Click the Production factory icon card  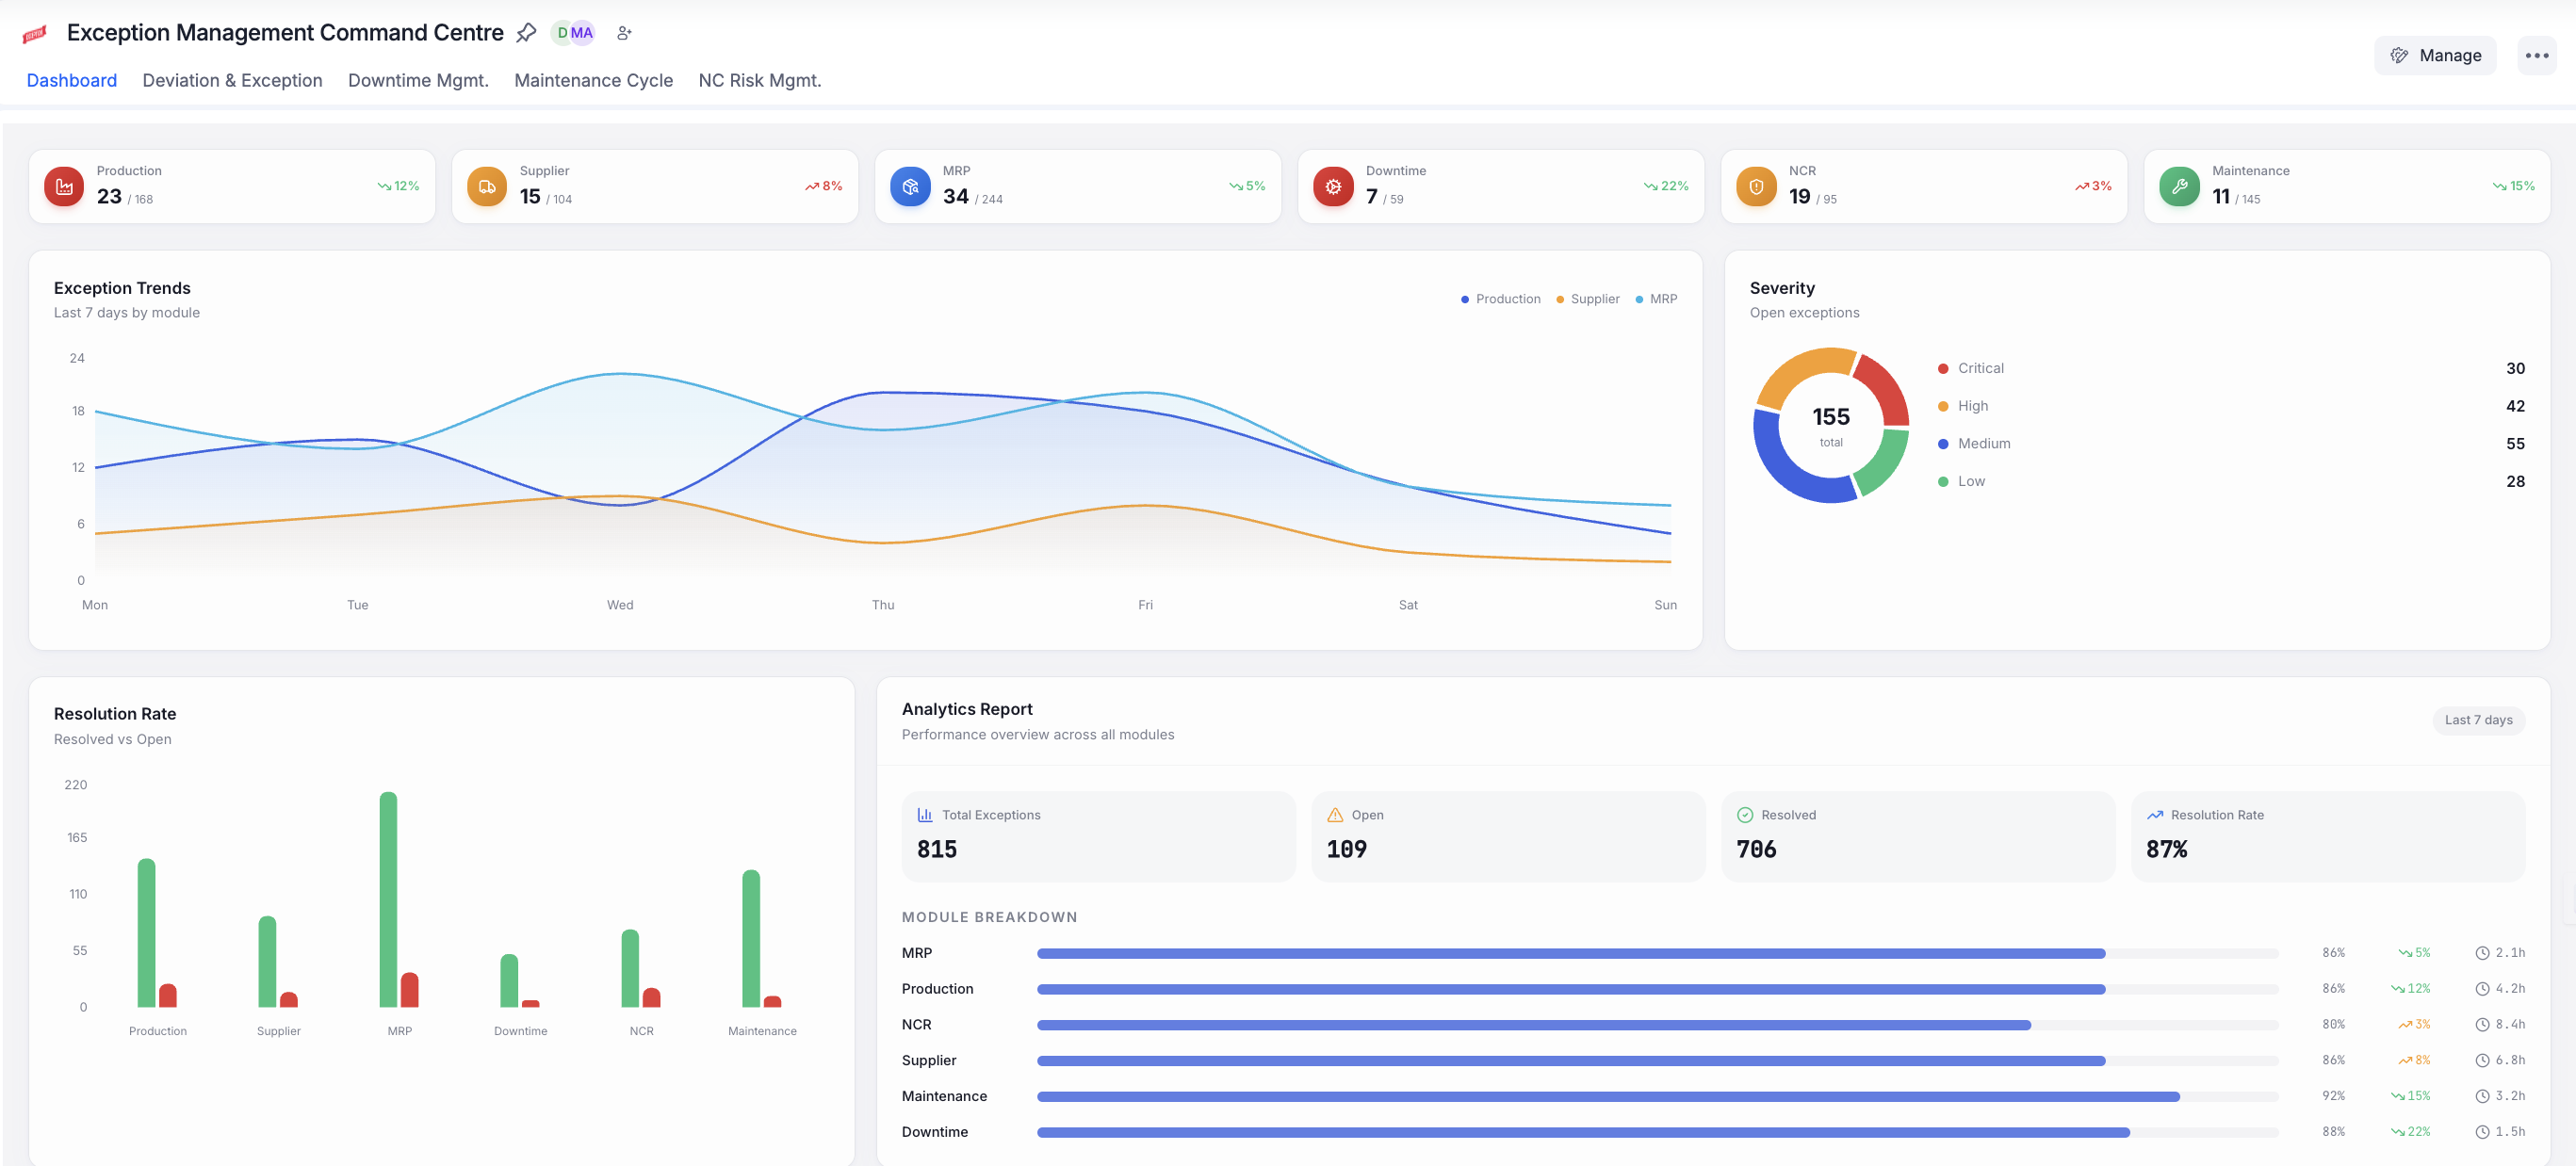64,186
